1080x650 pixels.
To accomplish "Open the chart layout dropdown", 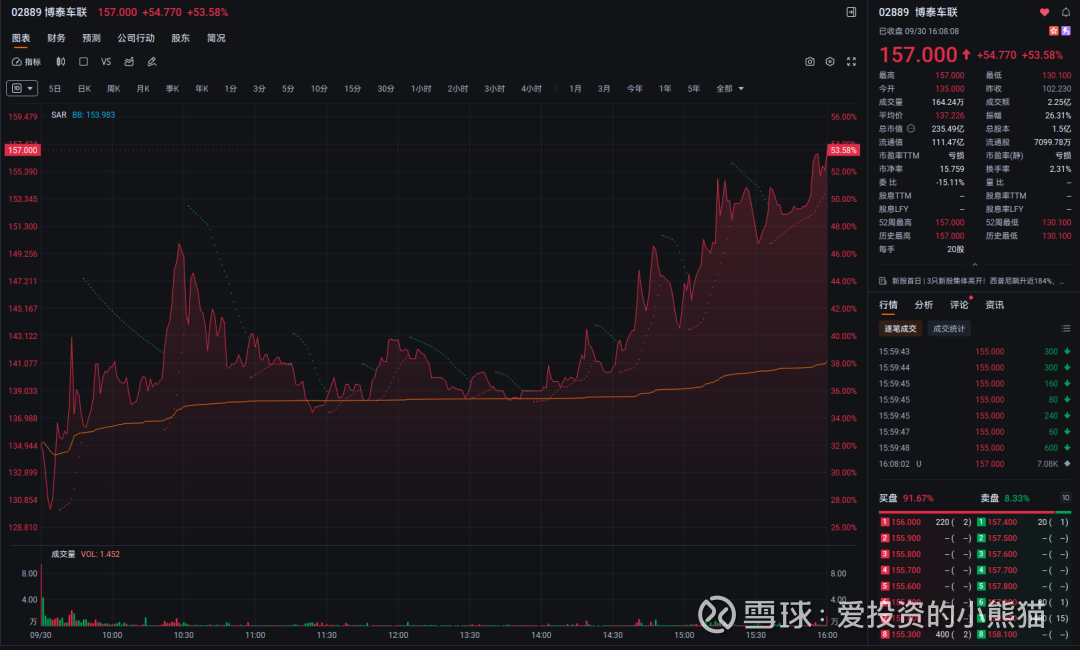I will click(22, 89).
